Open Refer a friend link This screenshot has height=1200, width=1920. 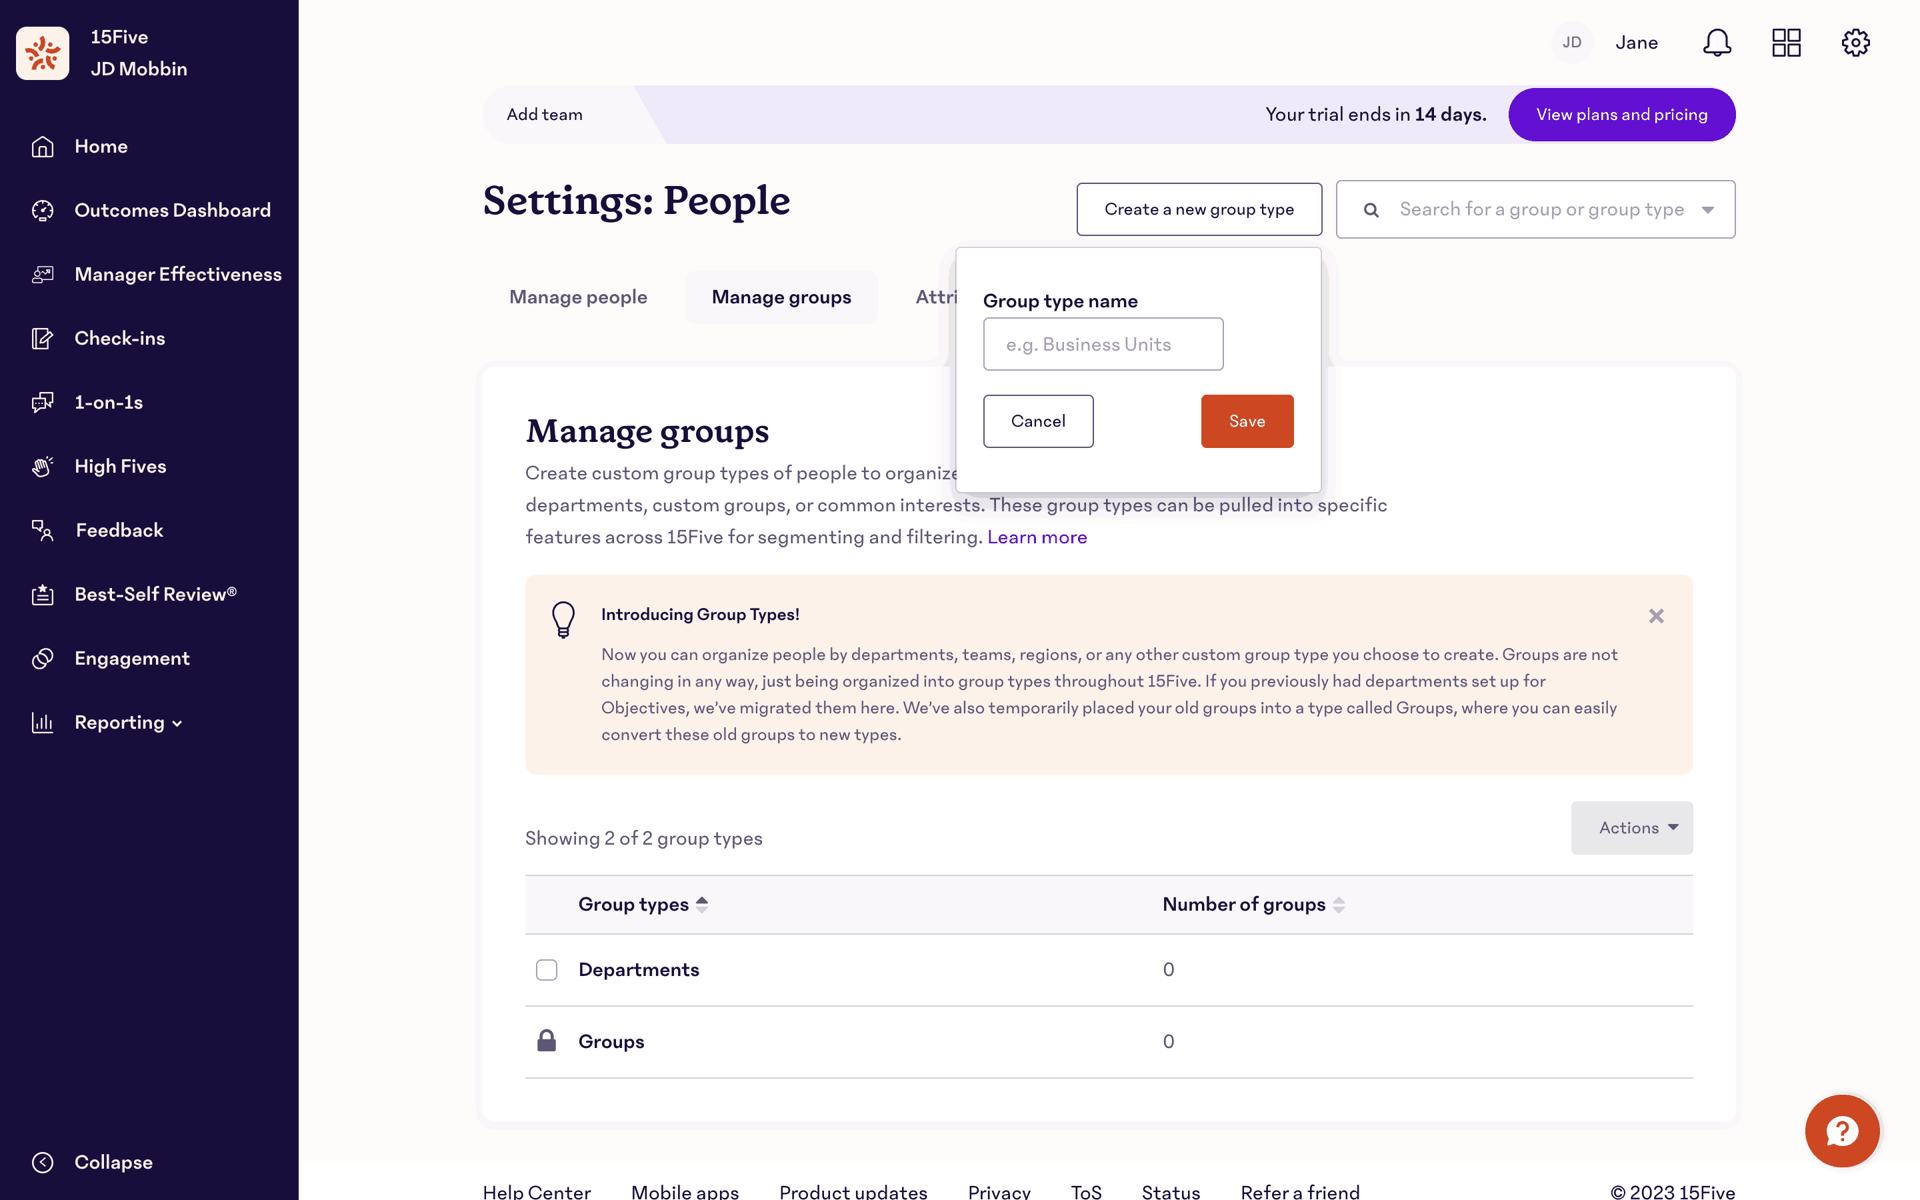1300,1190
